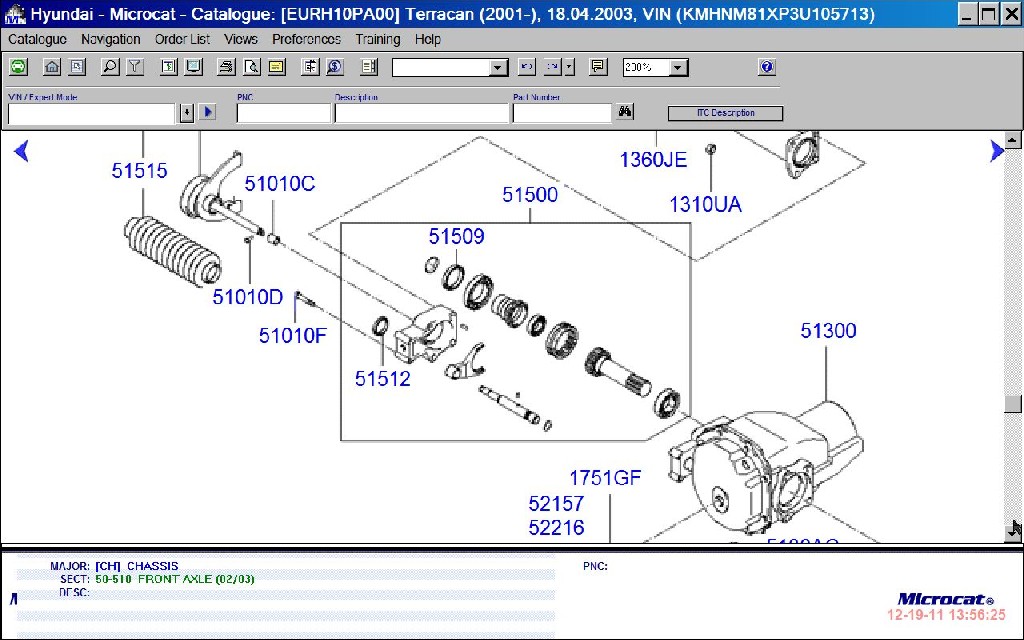This screenshot has width=1024, height=640.
Task: Click inside the Description input field
Action: pos(421,114)
